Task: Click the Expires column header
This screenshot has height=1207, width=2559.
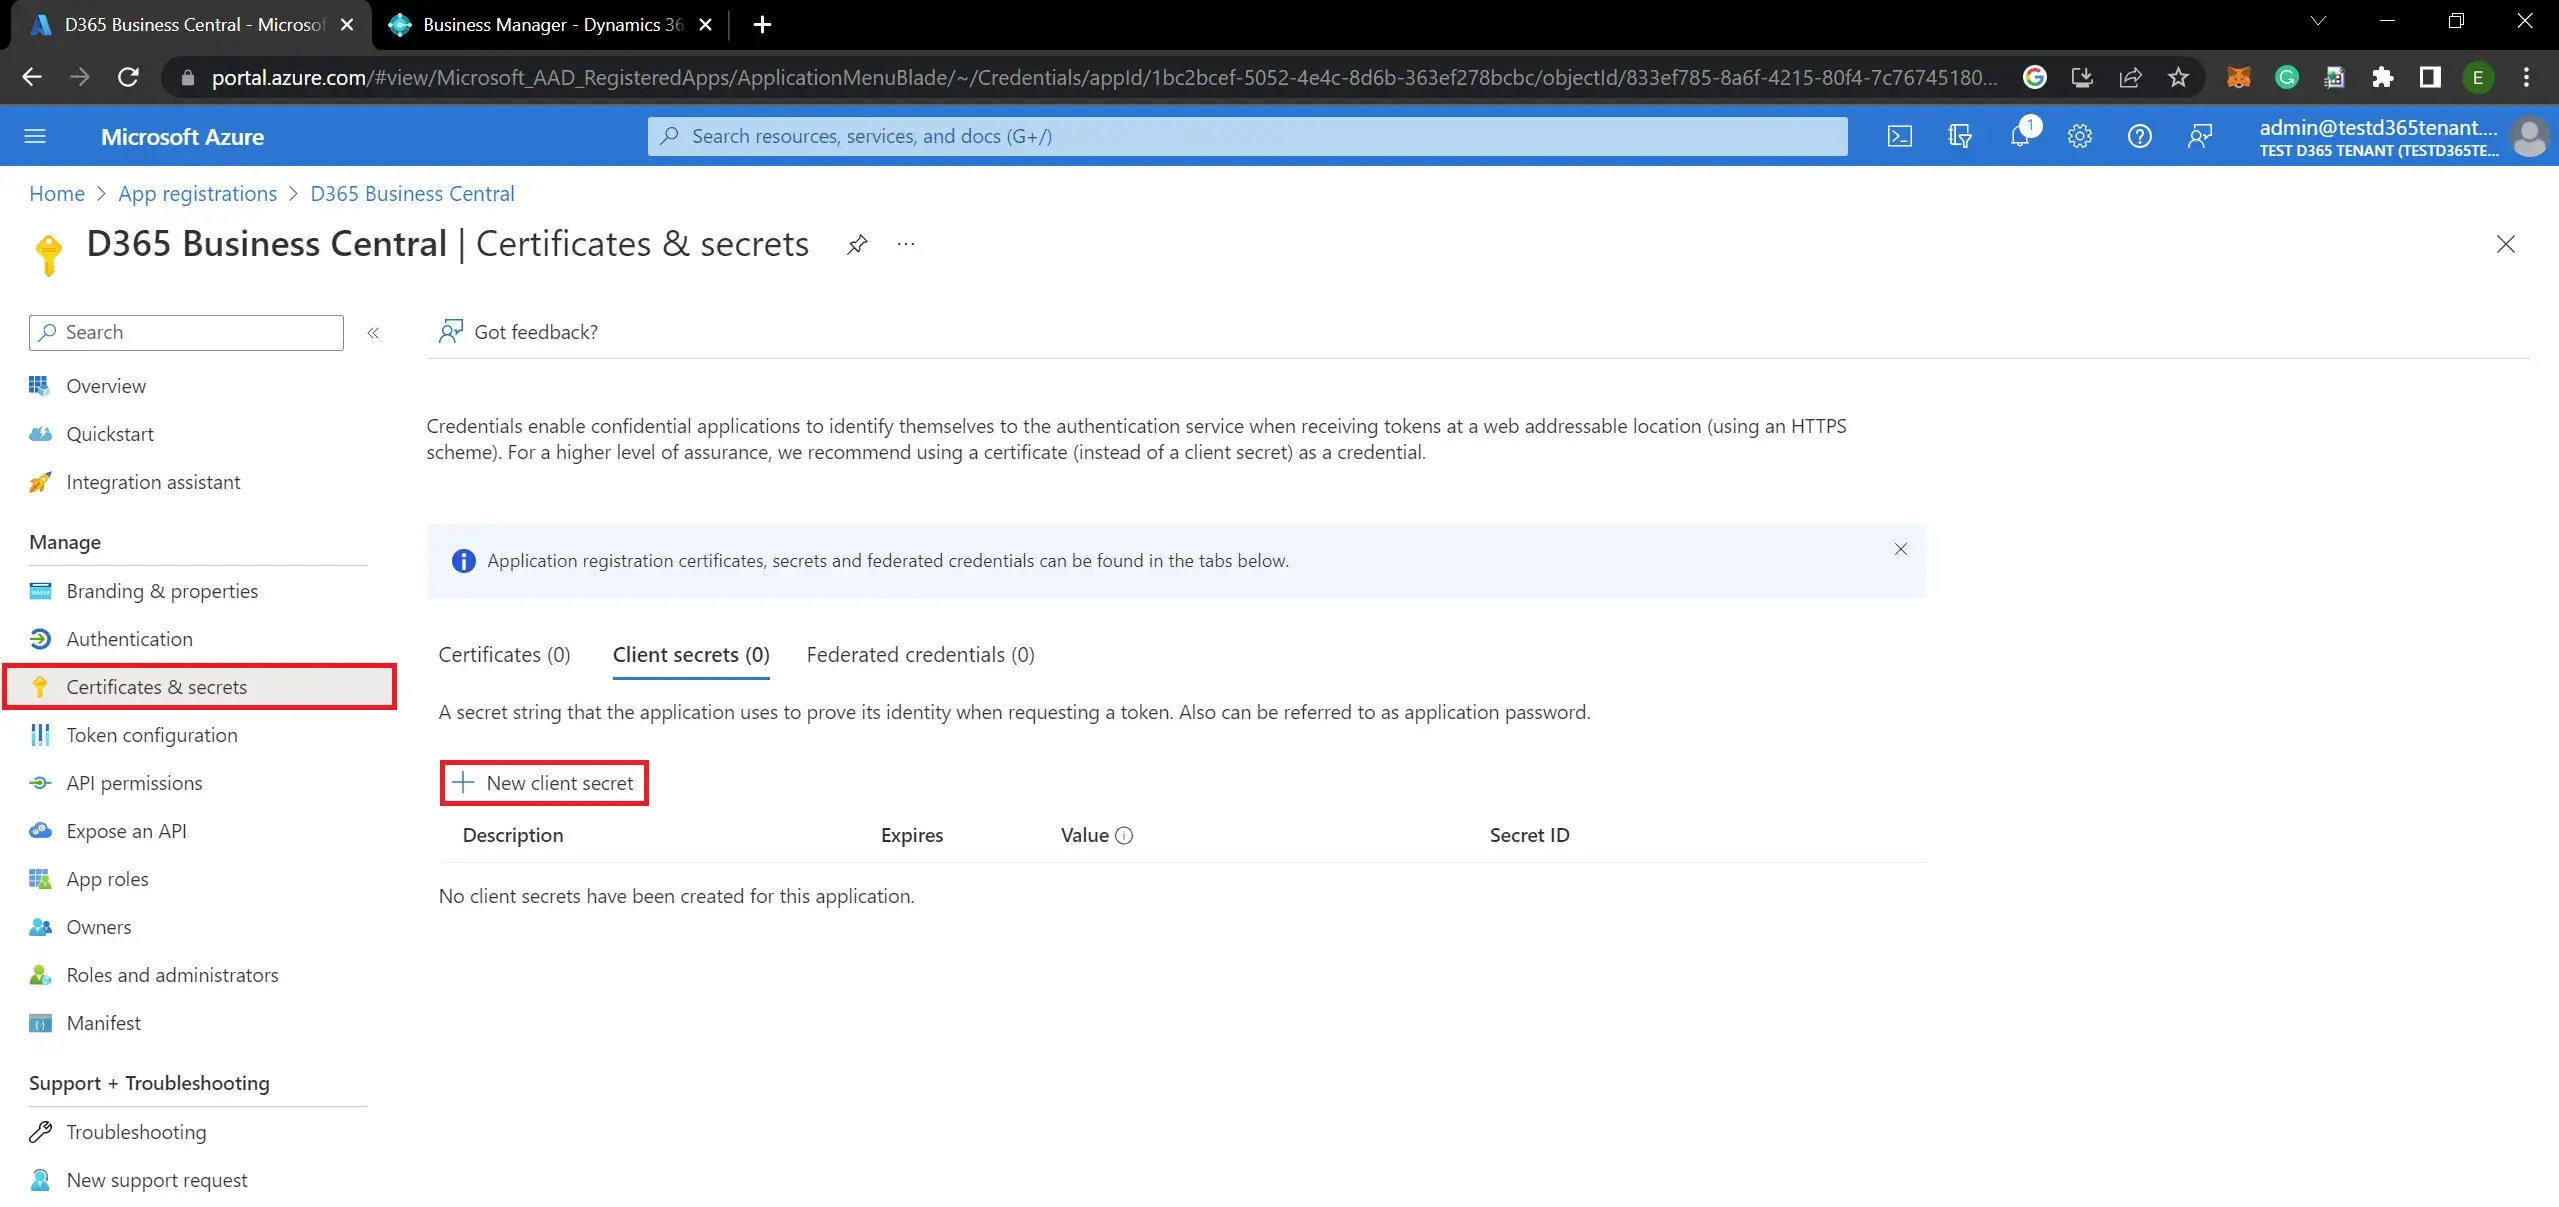Action: pyautogui.click(x=912, y=836)
